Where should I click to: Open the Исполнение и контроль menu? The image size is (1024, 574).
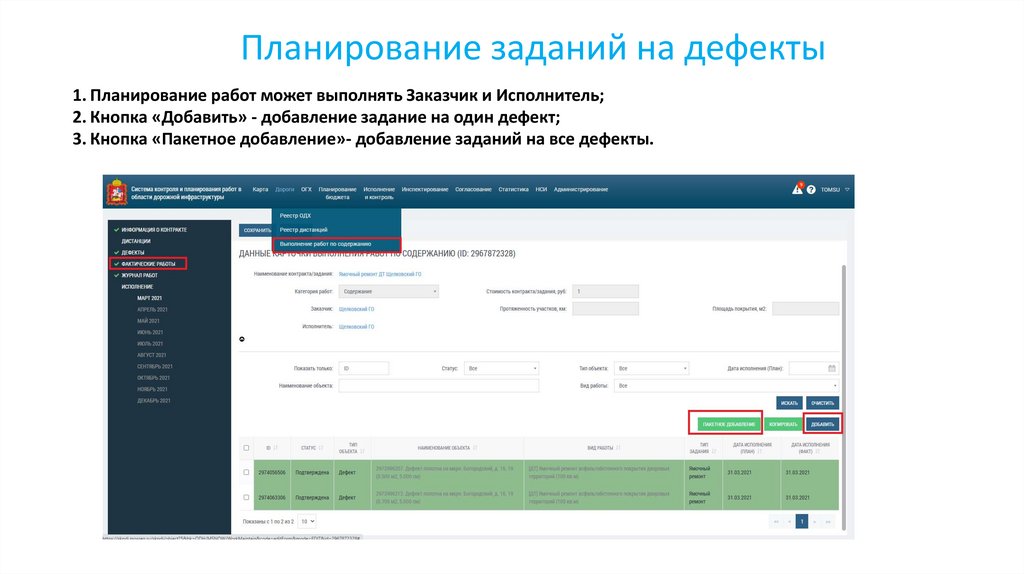pyautogui.click(x=379, y=193)
